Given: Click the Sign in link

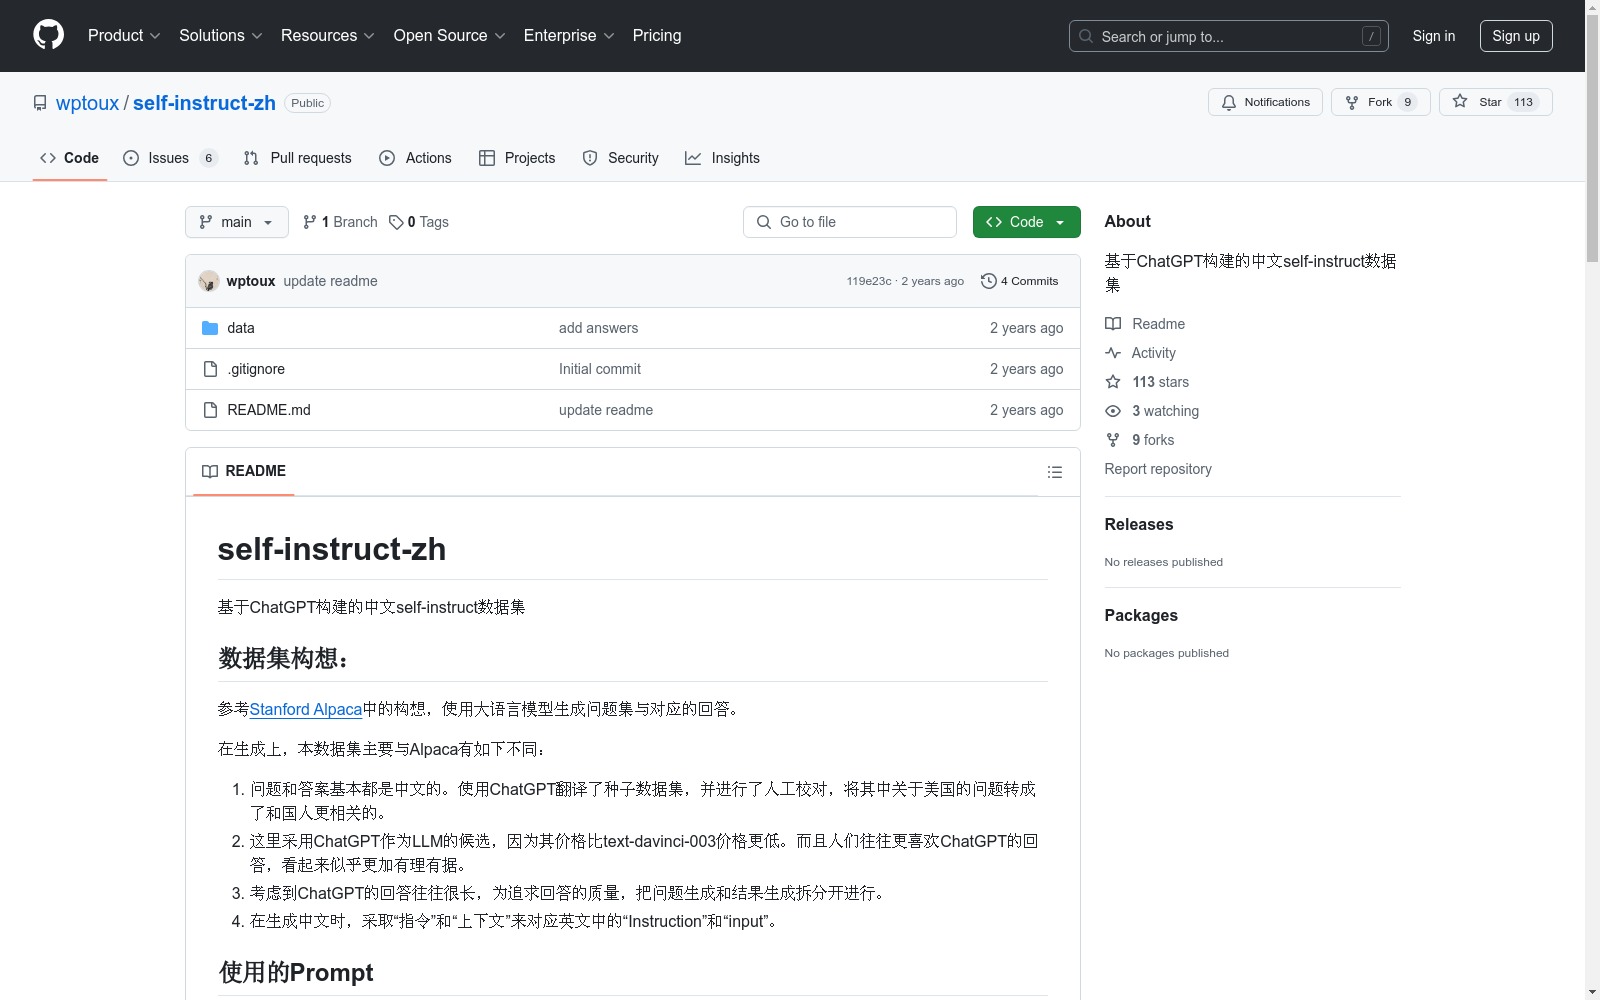Looking at the screenshot, I should pos(1434,36).
